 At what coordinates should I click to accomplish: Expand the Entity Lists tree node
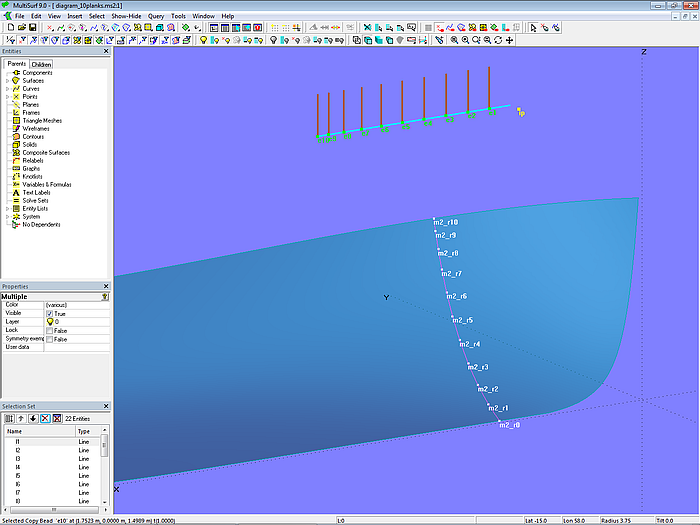7,208
